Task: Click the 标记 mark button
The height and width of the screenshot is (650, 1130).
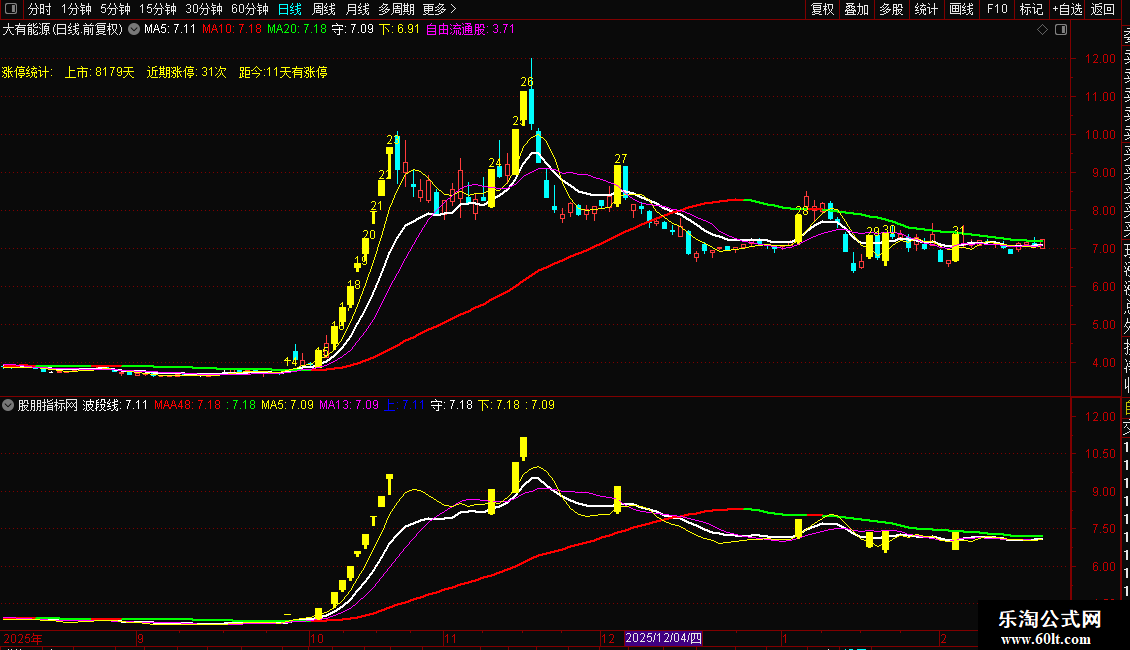Action: [x=1031, y=9]
